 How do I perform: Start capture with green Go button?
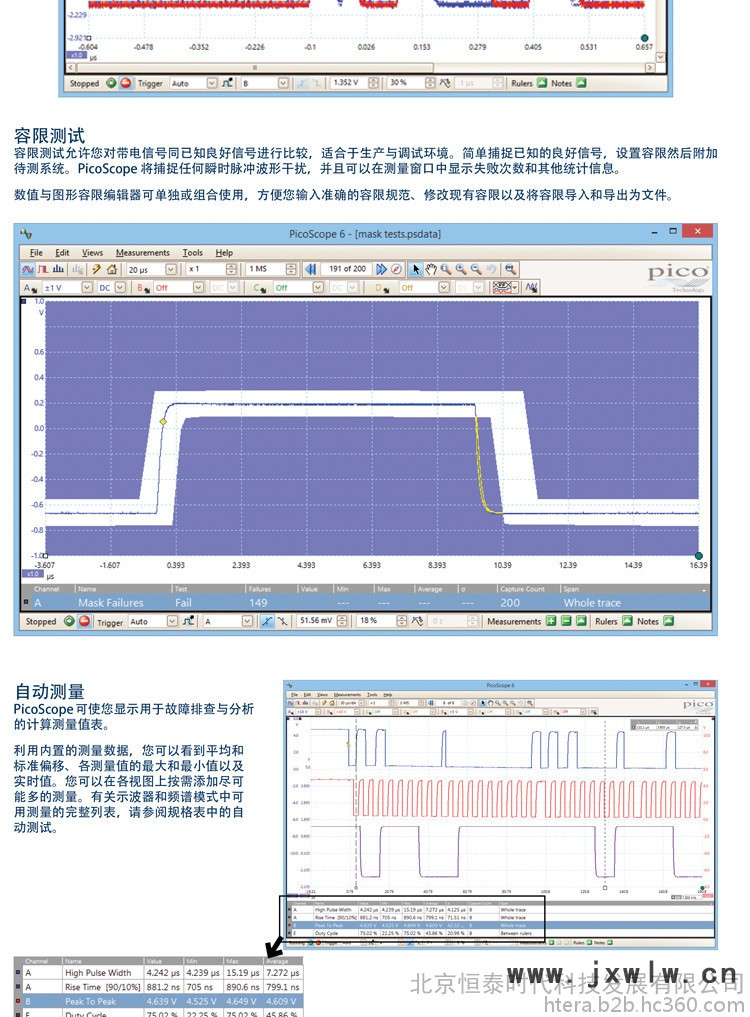click(x=69, y=621)
